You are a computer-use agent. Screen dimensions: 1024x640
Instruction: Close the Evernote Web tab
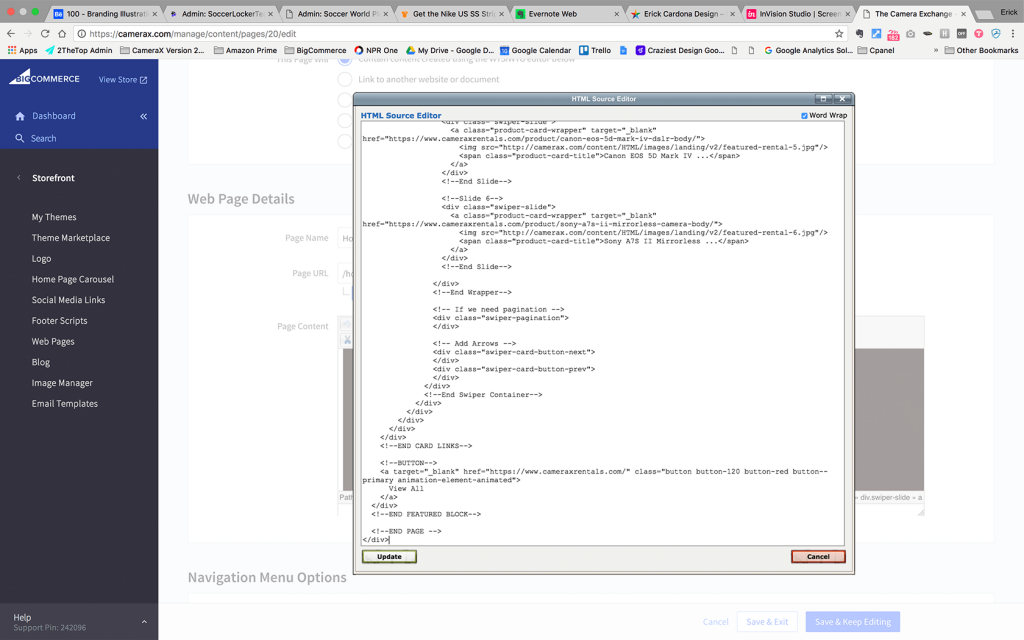616,14
